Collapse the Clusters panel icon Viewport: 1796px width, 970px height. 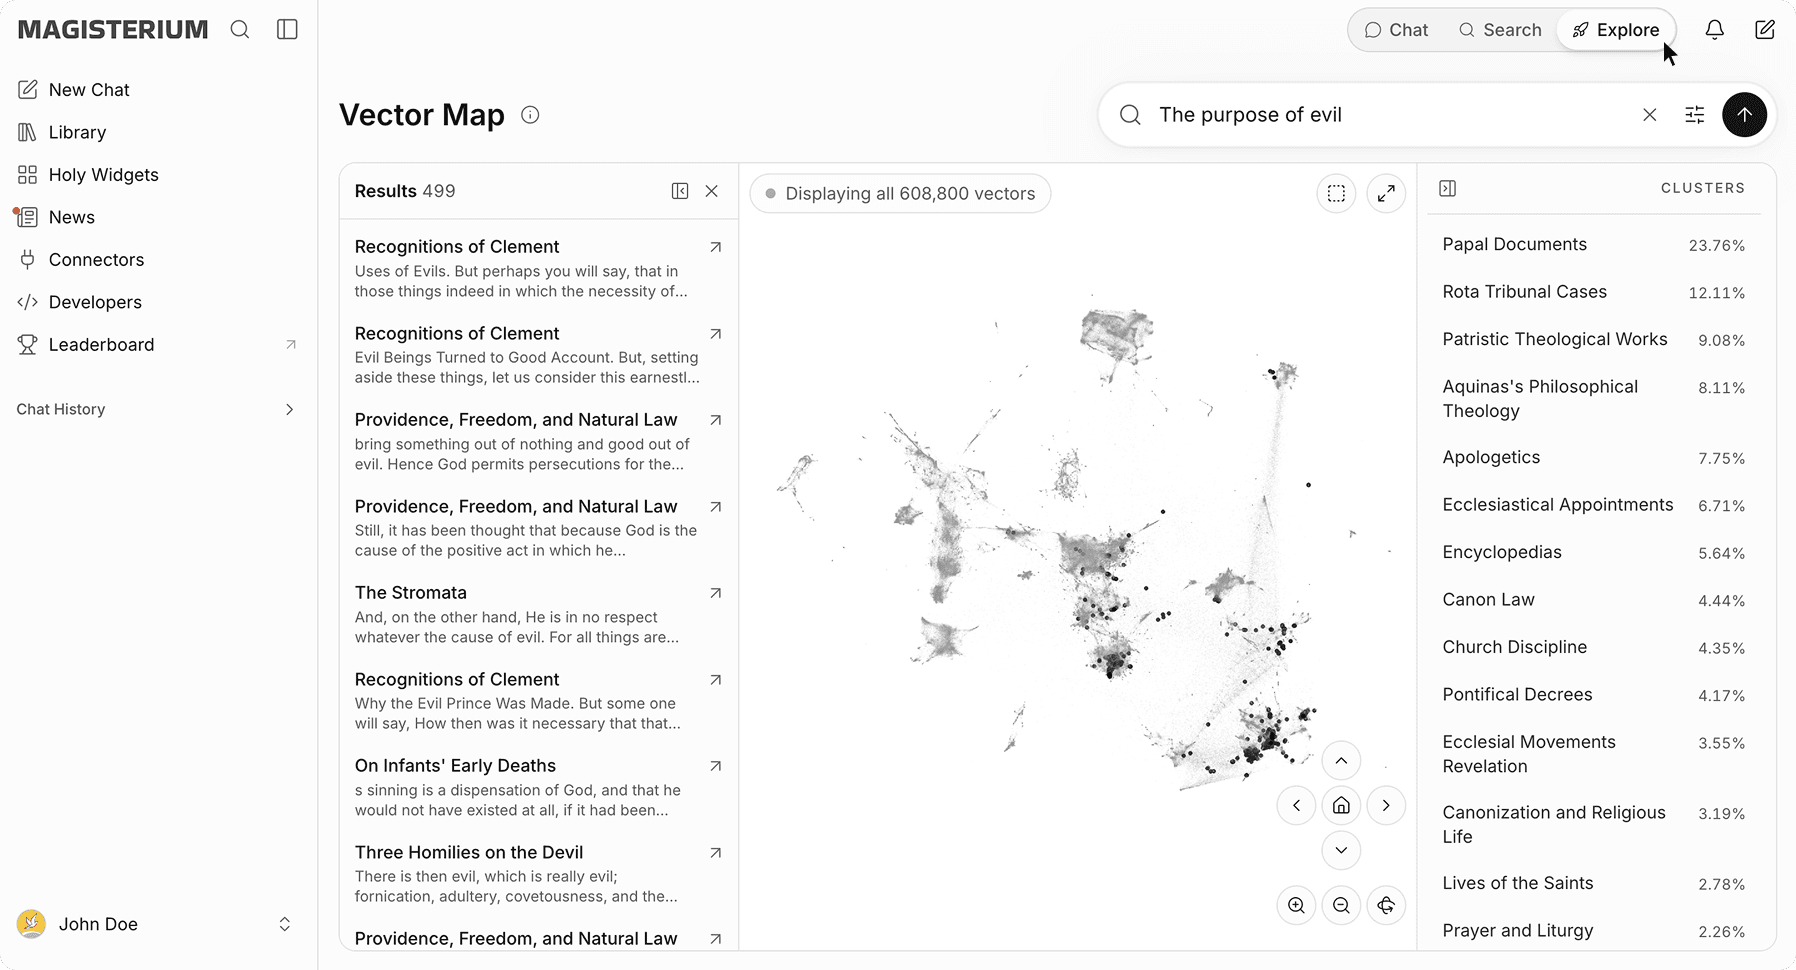coord(1447,188)
